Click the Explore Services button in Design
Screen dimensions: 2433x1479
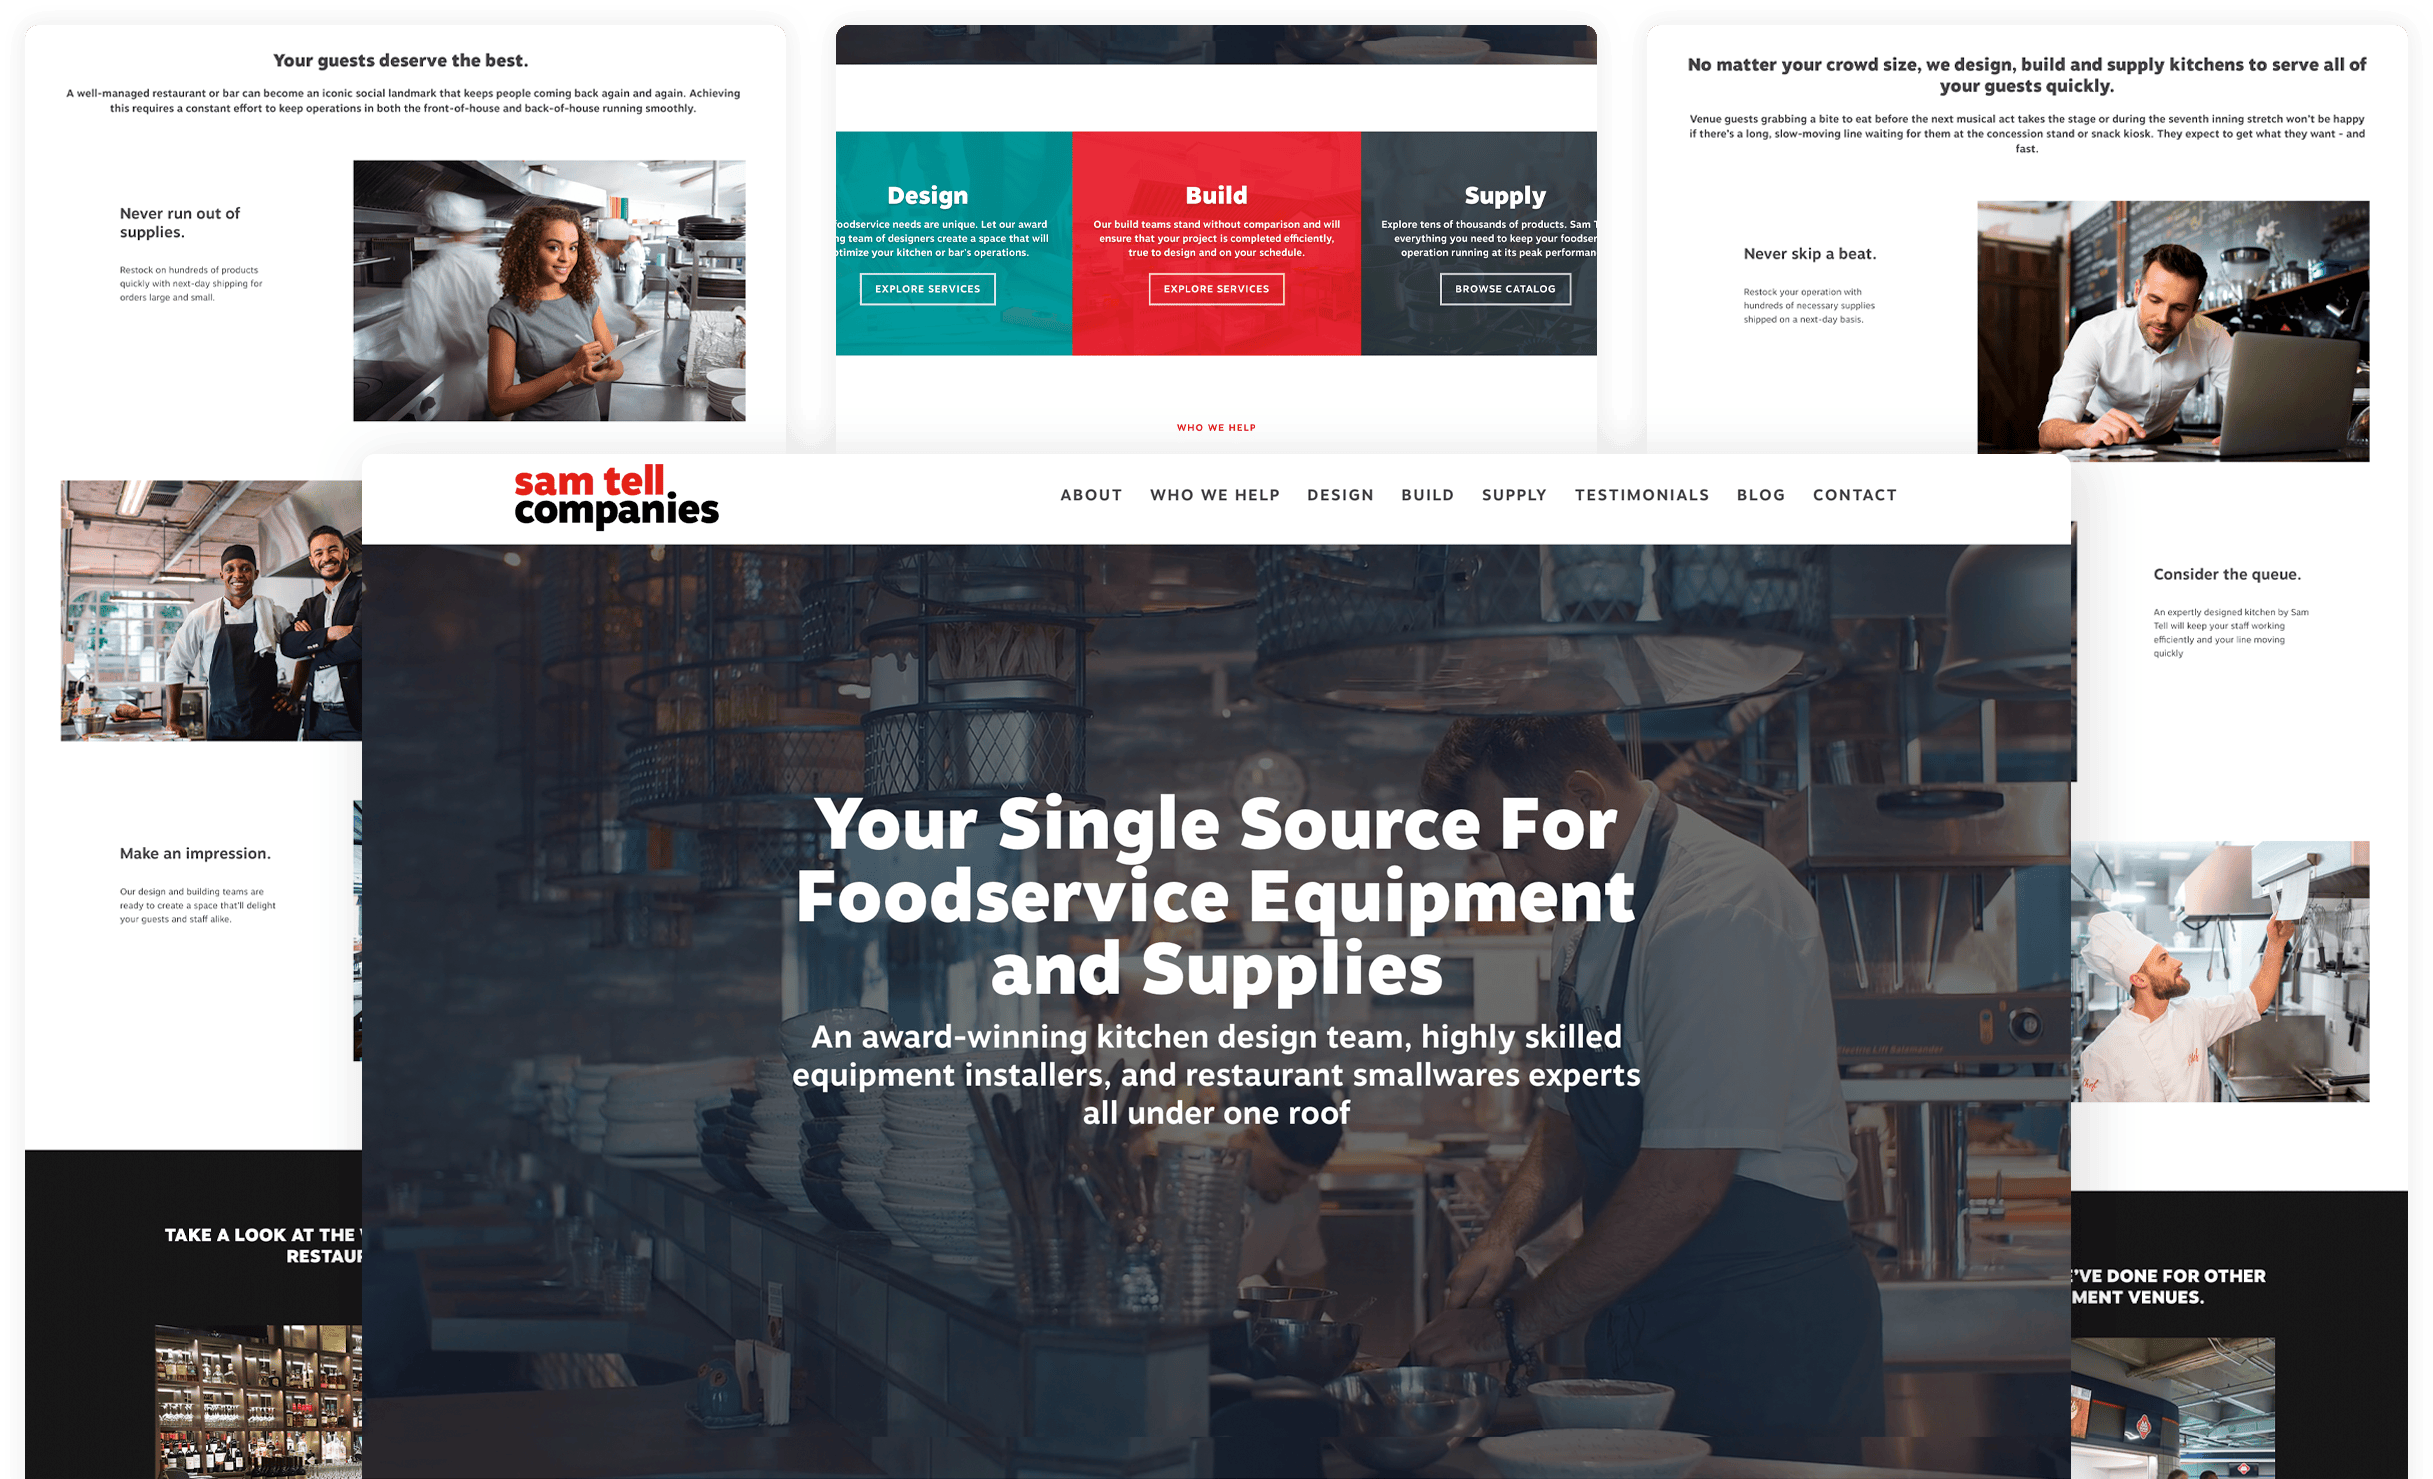(x=928, y=289)
